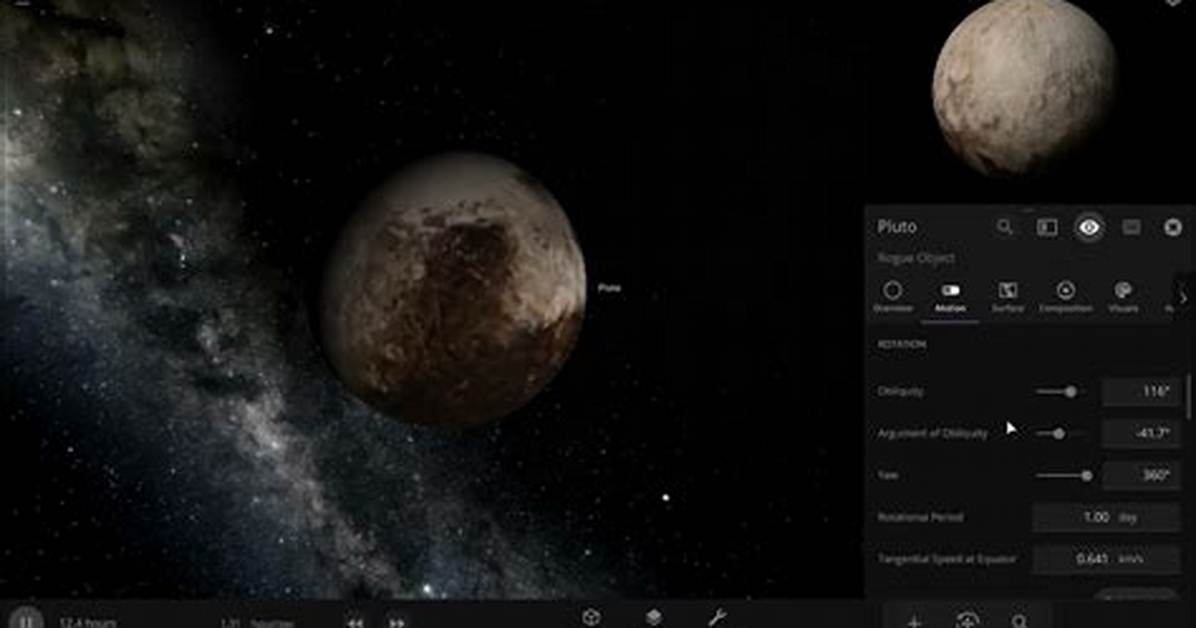
Task: Click the Pluto title in the panel
Action: (897, 227)
